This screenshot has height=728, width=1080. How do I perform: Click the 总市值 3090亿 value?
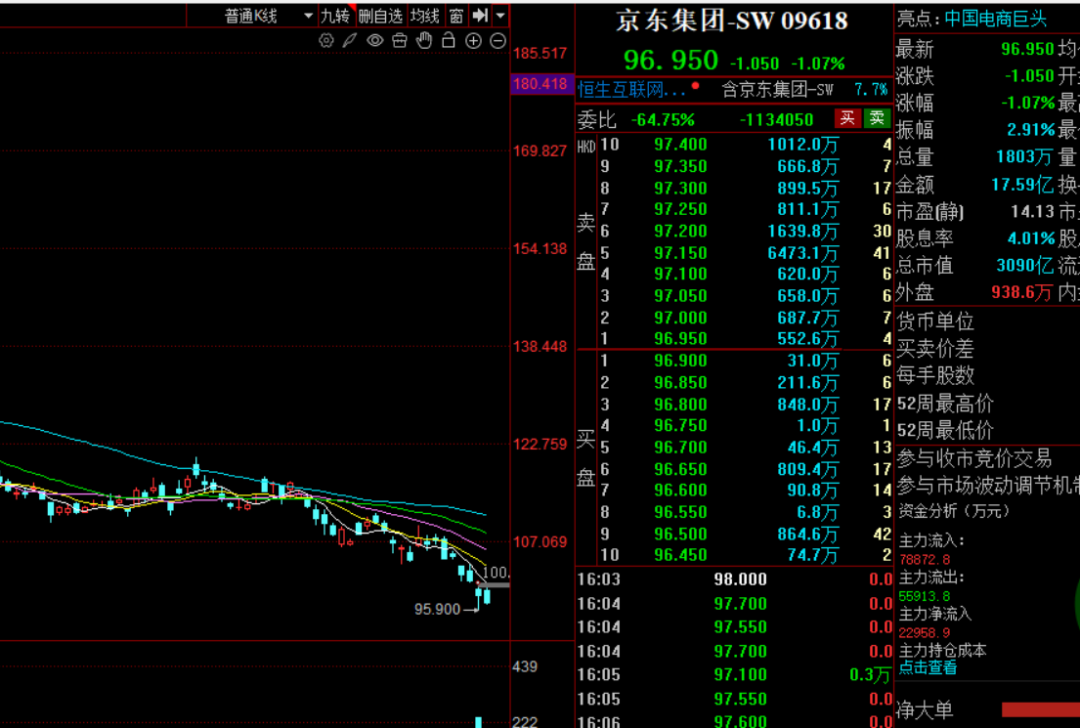1025,265
